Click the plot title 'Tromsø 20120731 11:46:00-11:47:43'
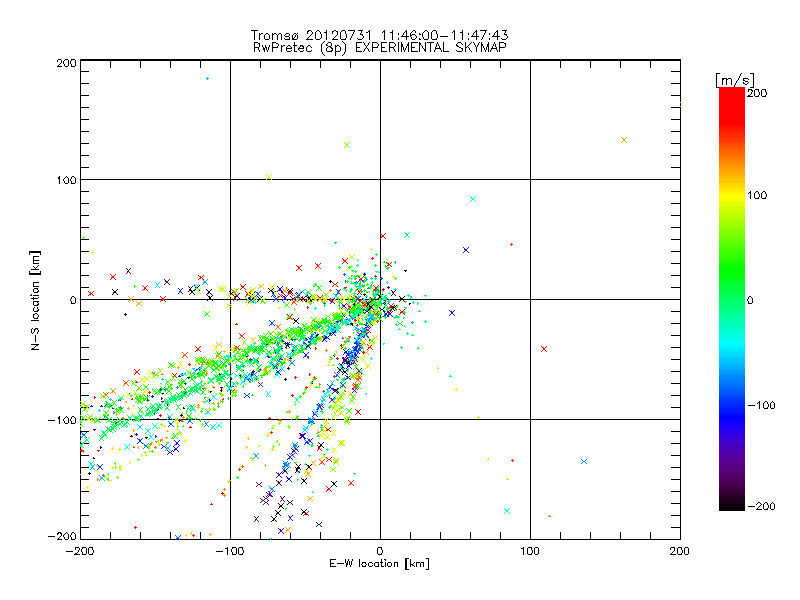The height and width of the screenshot is (600, 800). click(379, 35)
